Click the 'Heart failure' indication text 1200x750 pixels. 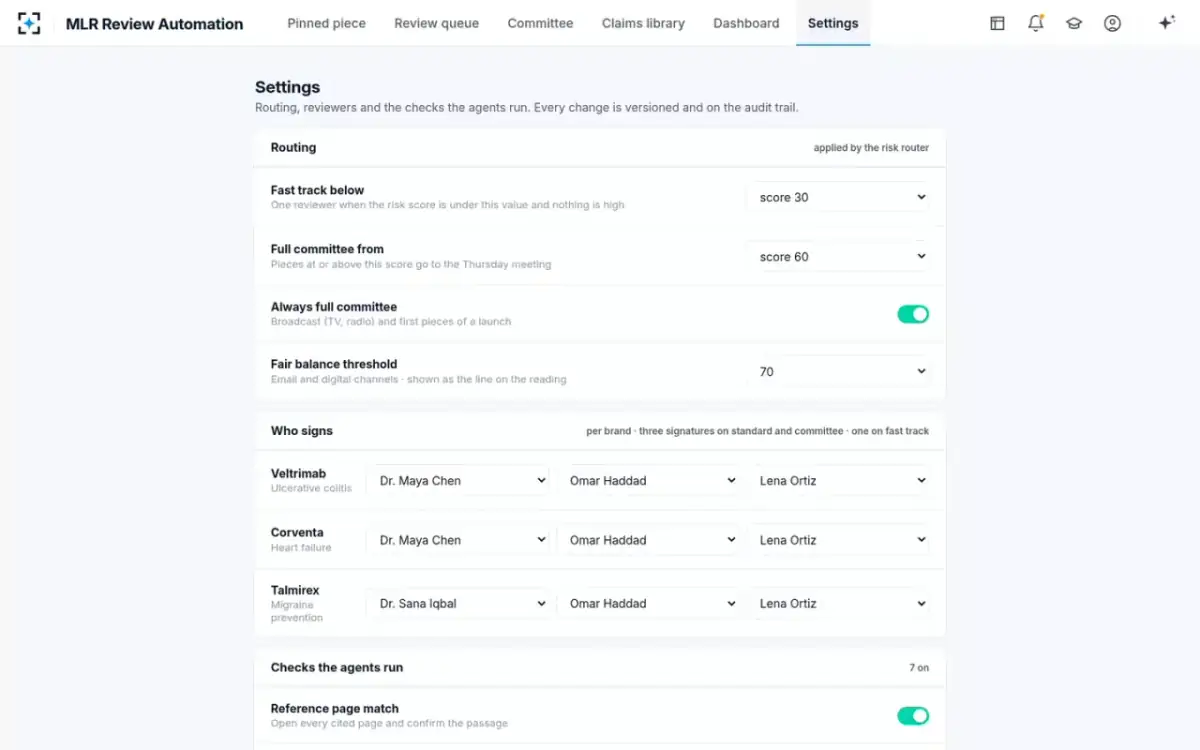[301, 548]
